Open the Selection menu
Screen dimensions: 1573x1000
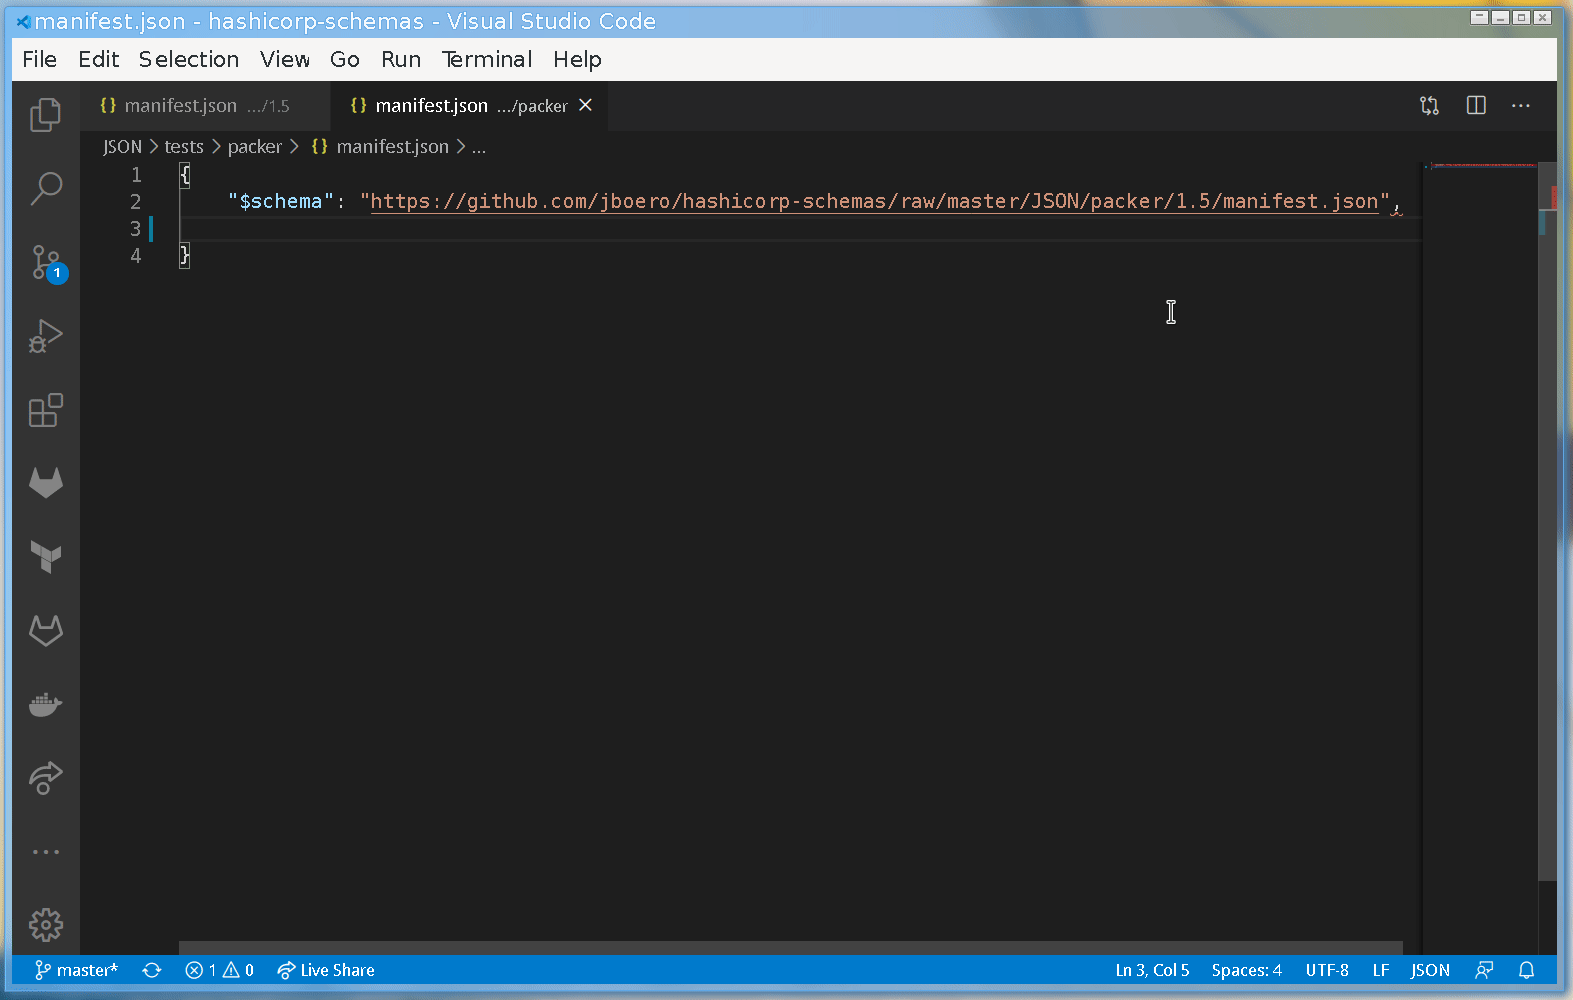[x=189, y=59]
